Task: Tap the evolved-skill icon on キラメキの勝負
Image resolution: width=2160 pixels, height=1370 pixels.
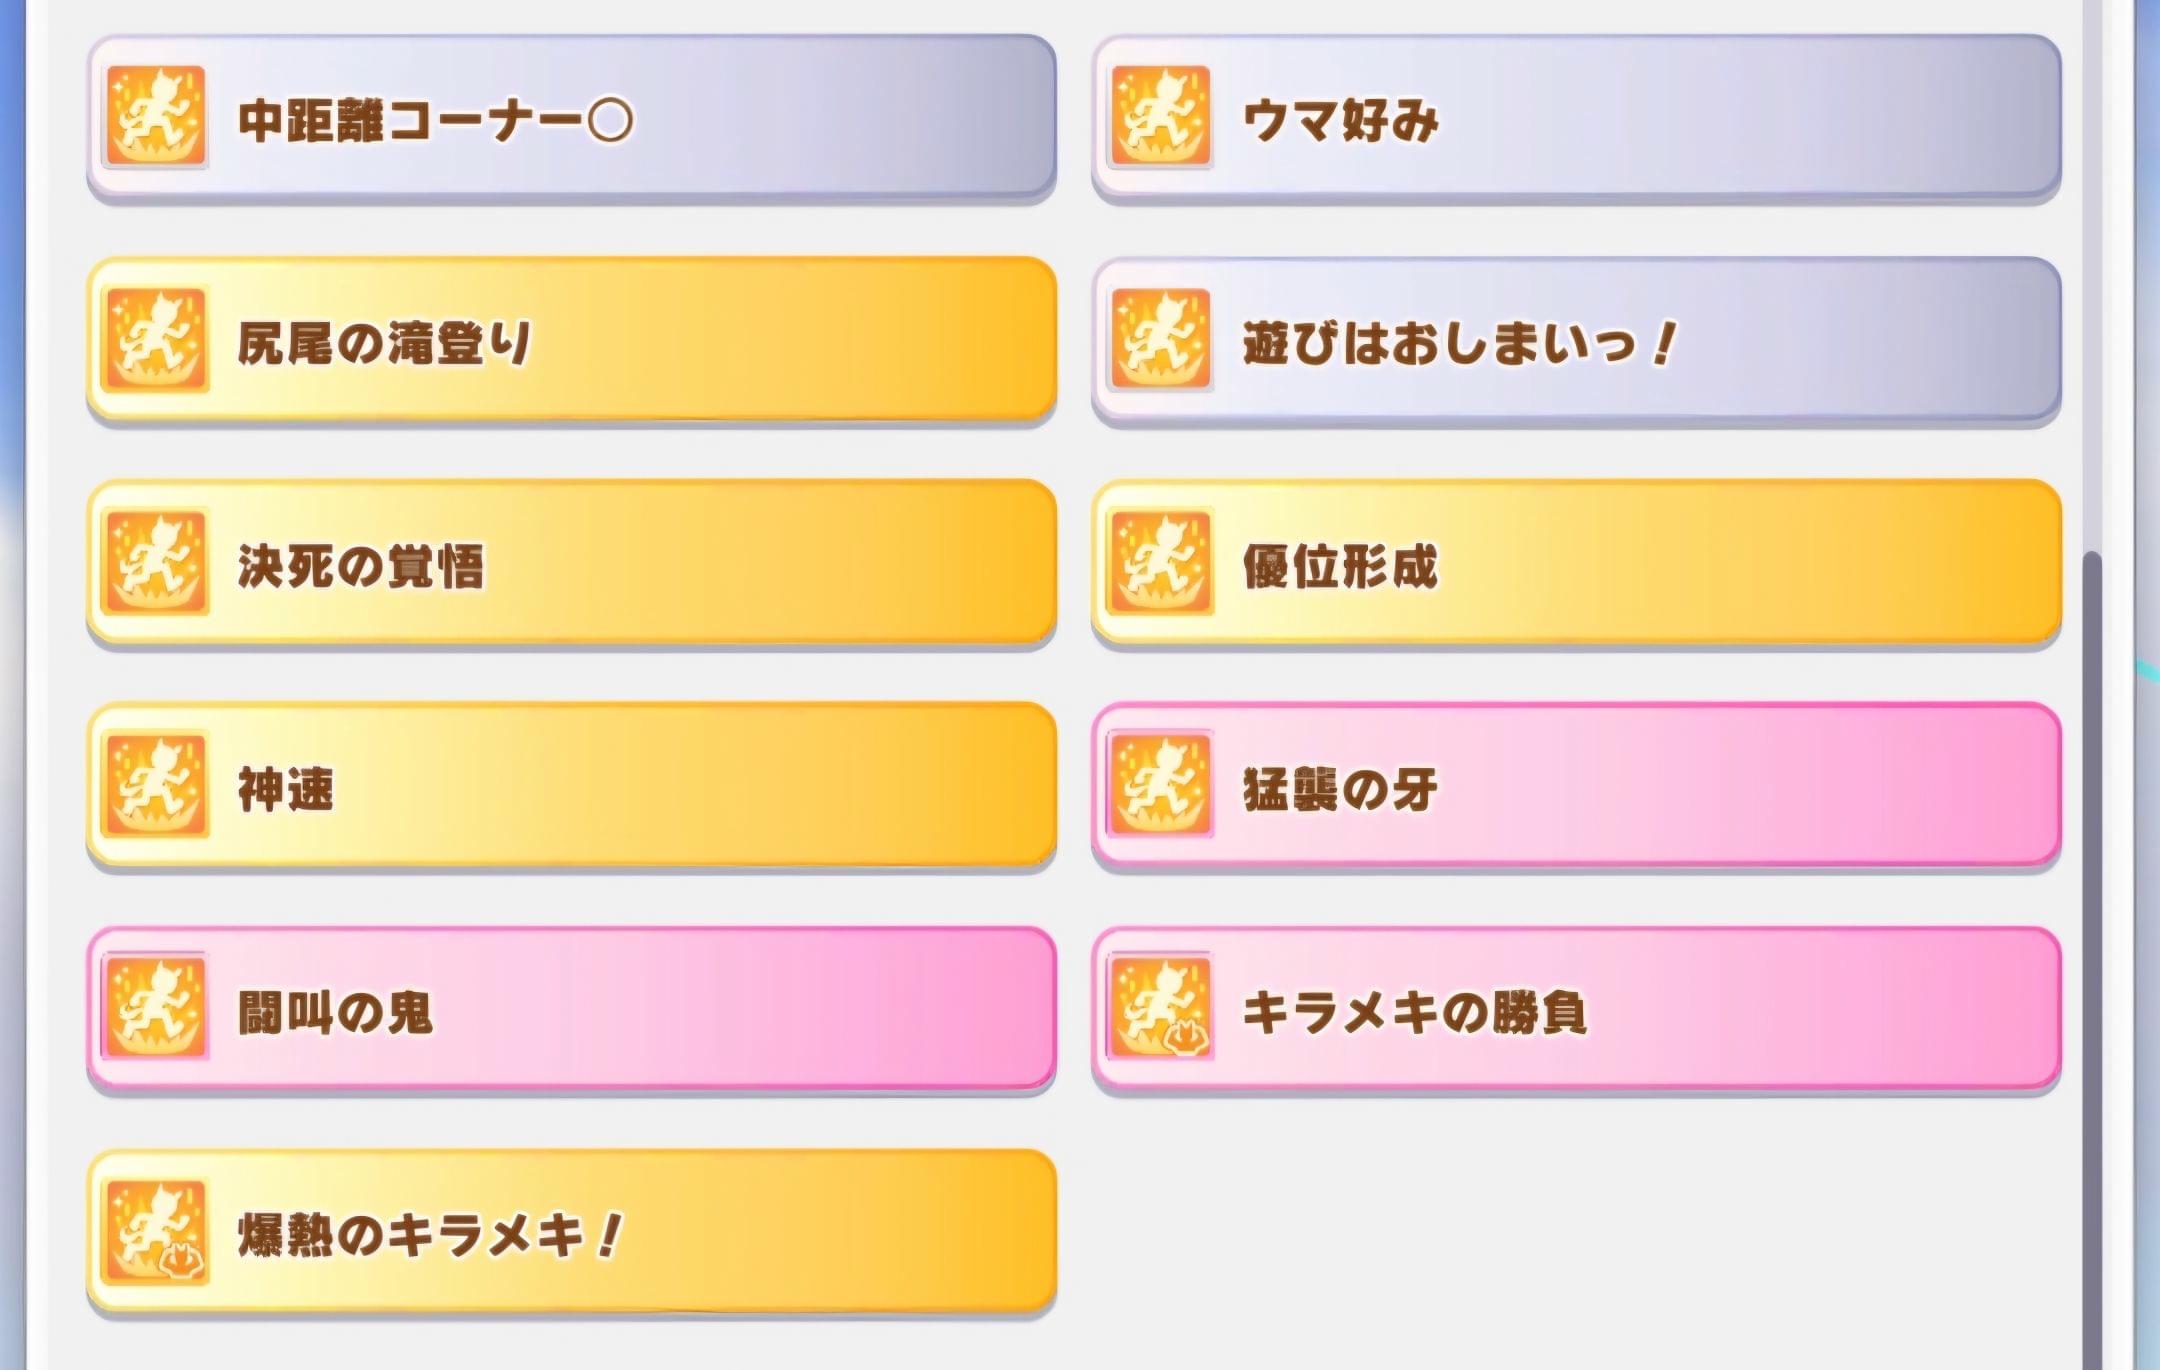Action: pos(1161,1007)
